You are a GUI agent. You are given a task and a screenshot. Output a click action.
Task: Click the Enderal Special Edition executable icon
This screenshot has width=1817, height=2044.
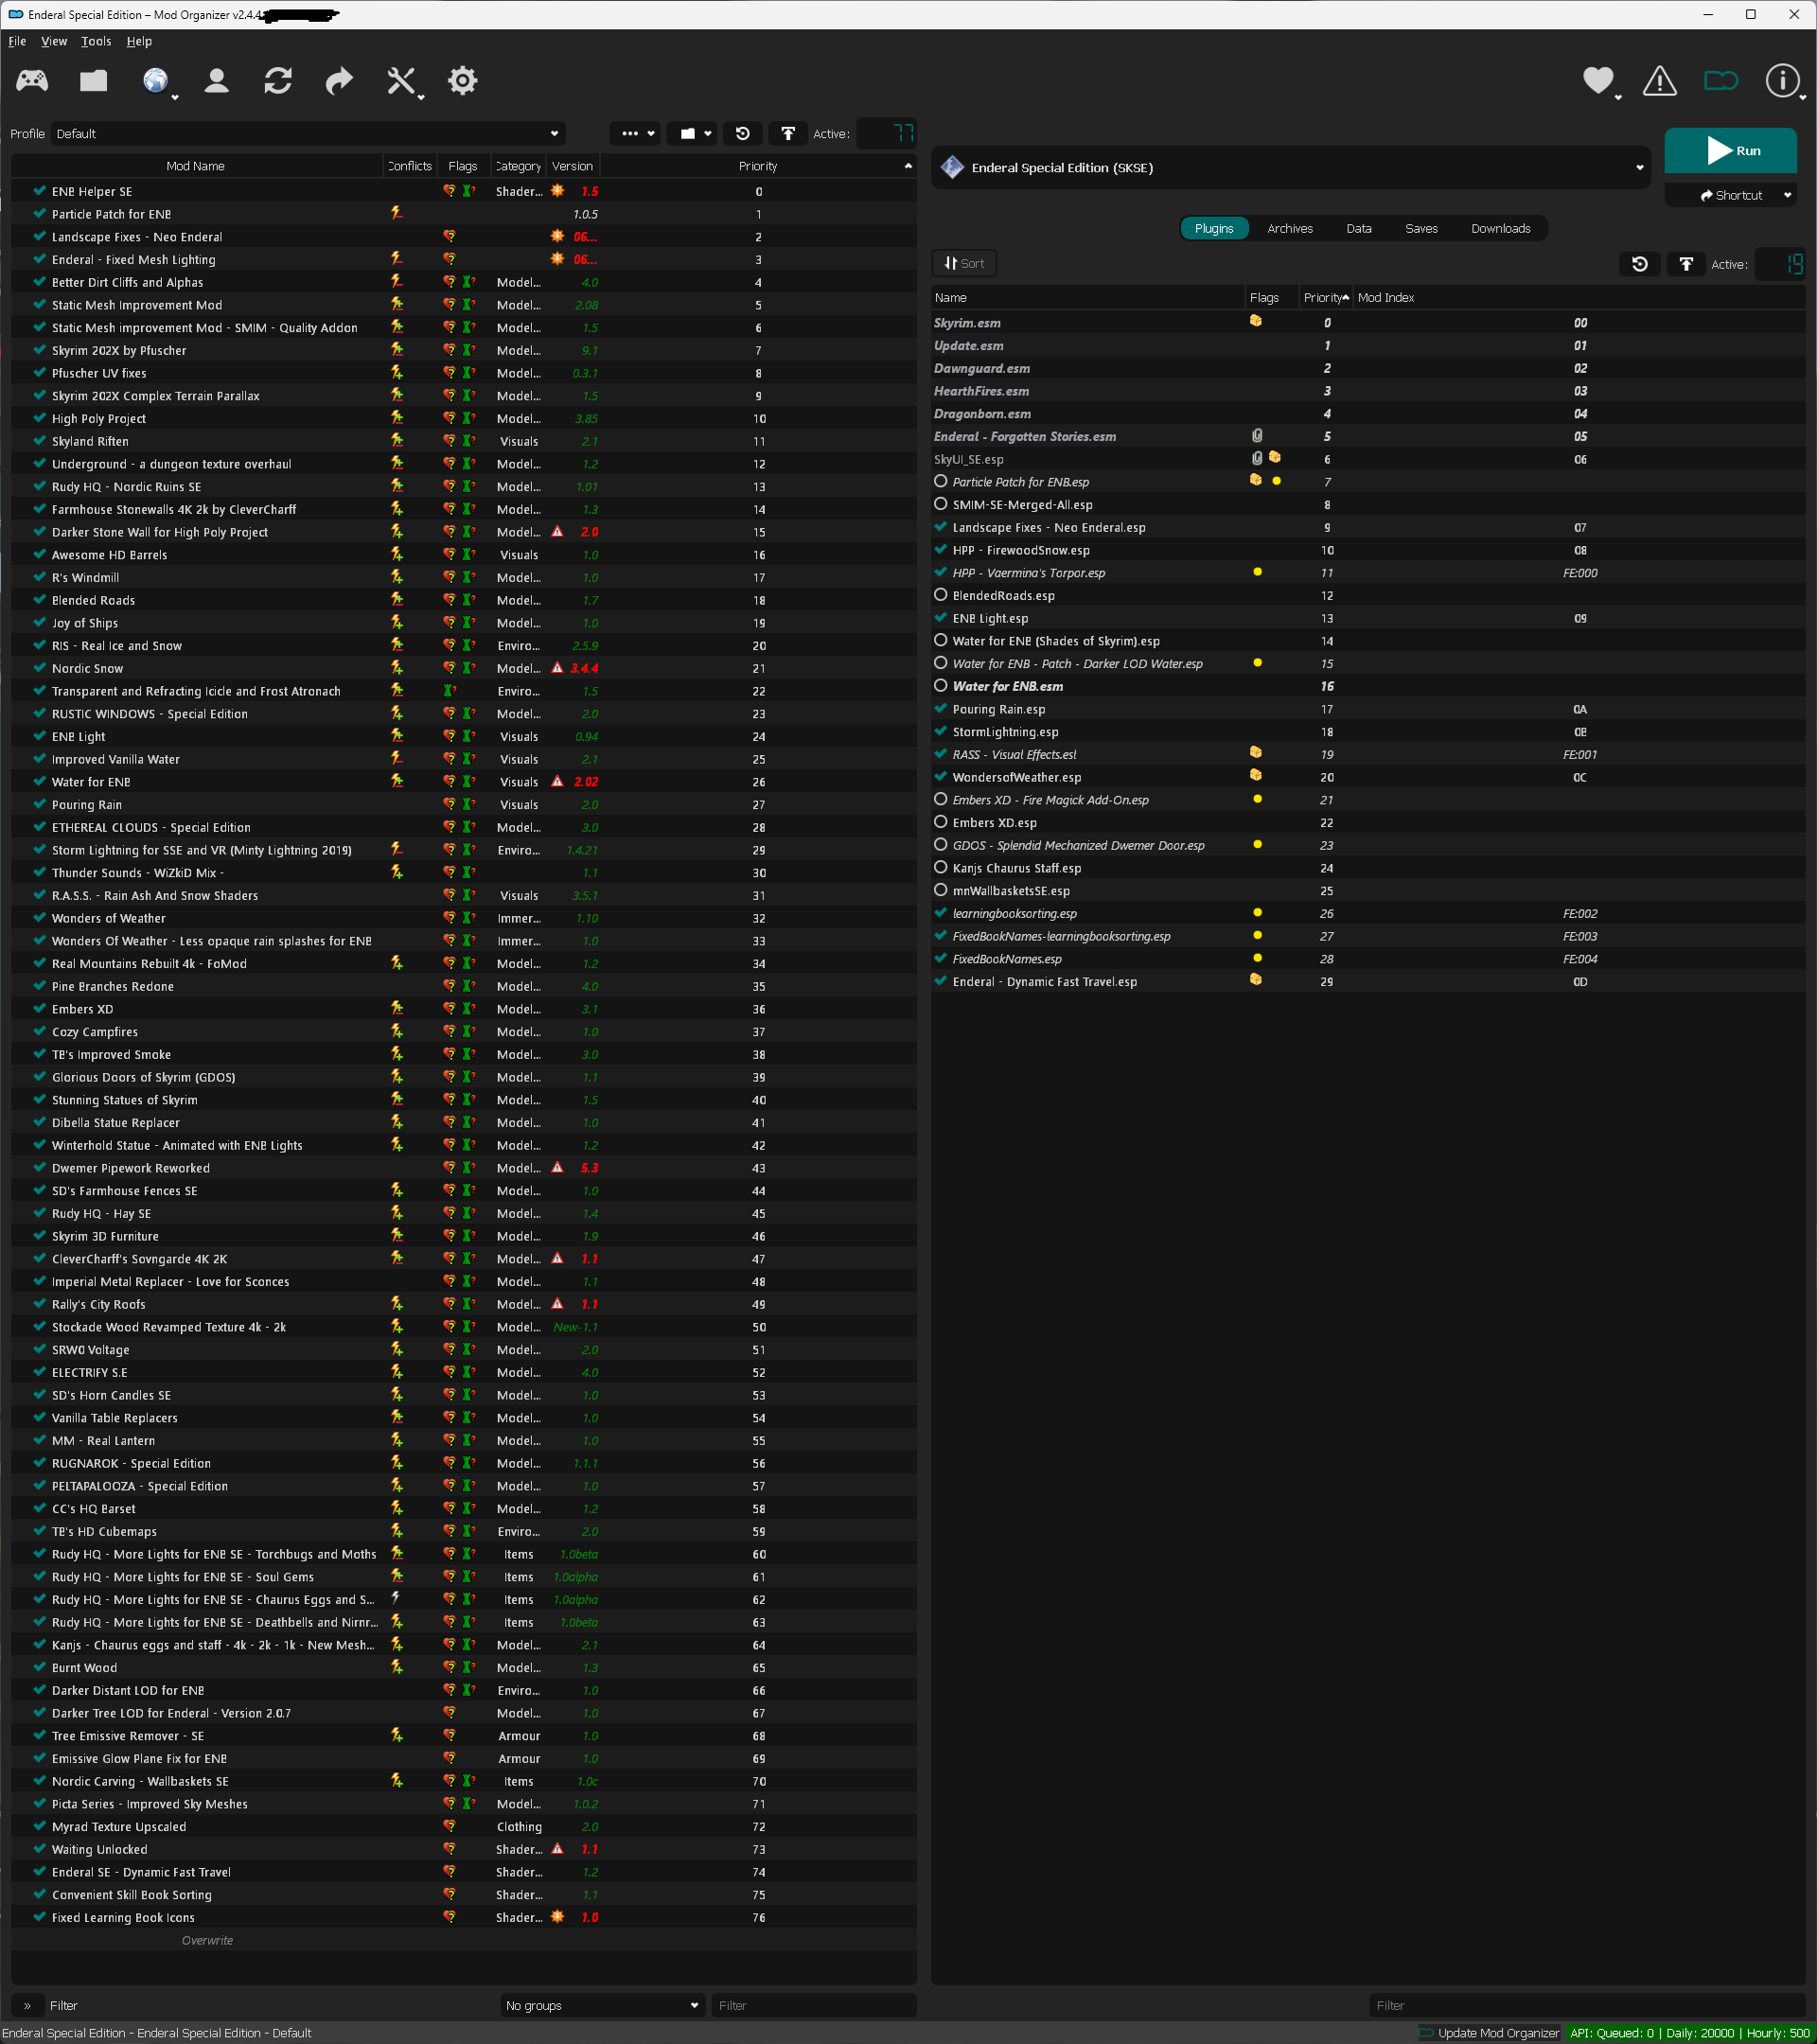[x=952, y=167]
